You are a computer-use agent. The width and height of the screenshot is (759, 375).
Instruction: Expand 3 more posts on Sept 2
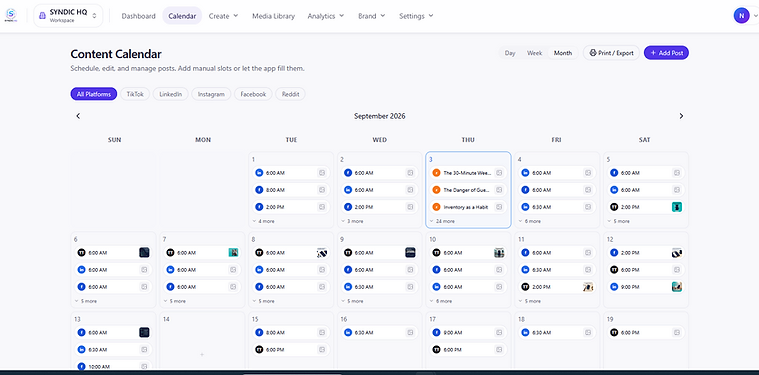tap(352, 221)
